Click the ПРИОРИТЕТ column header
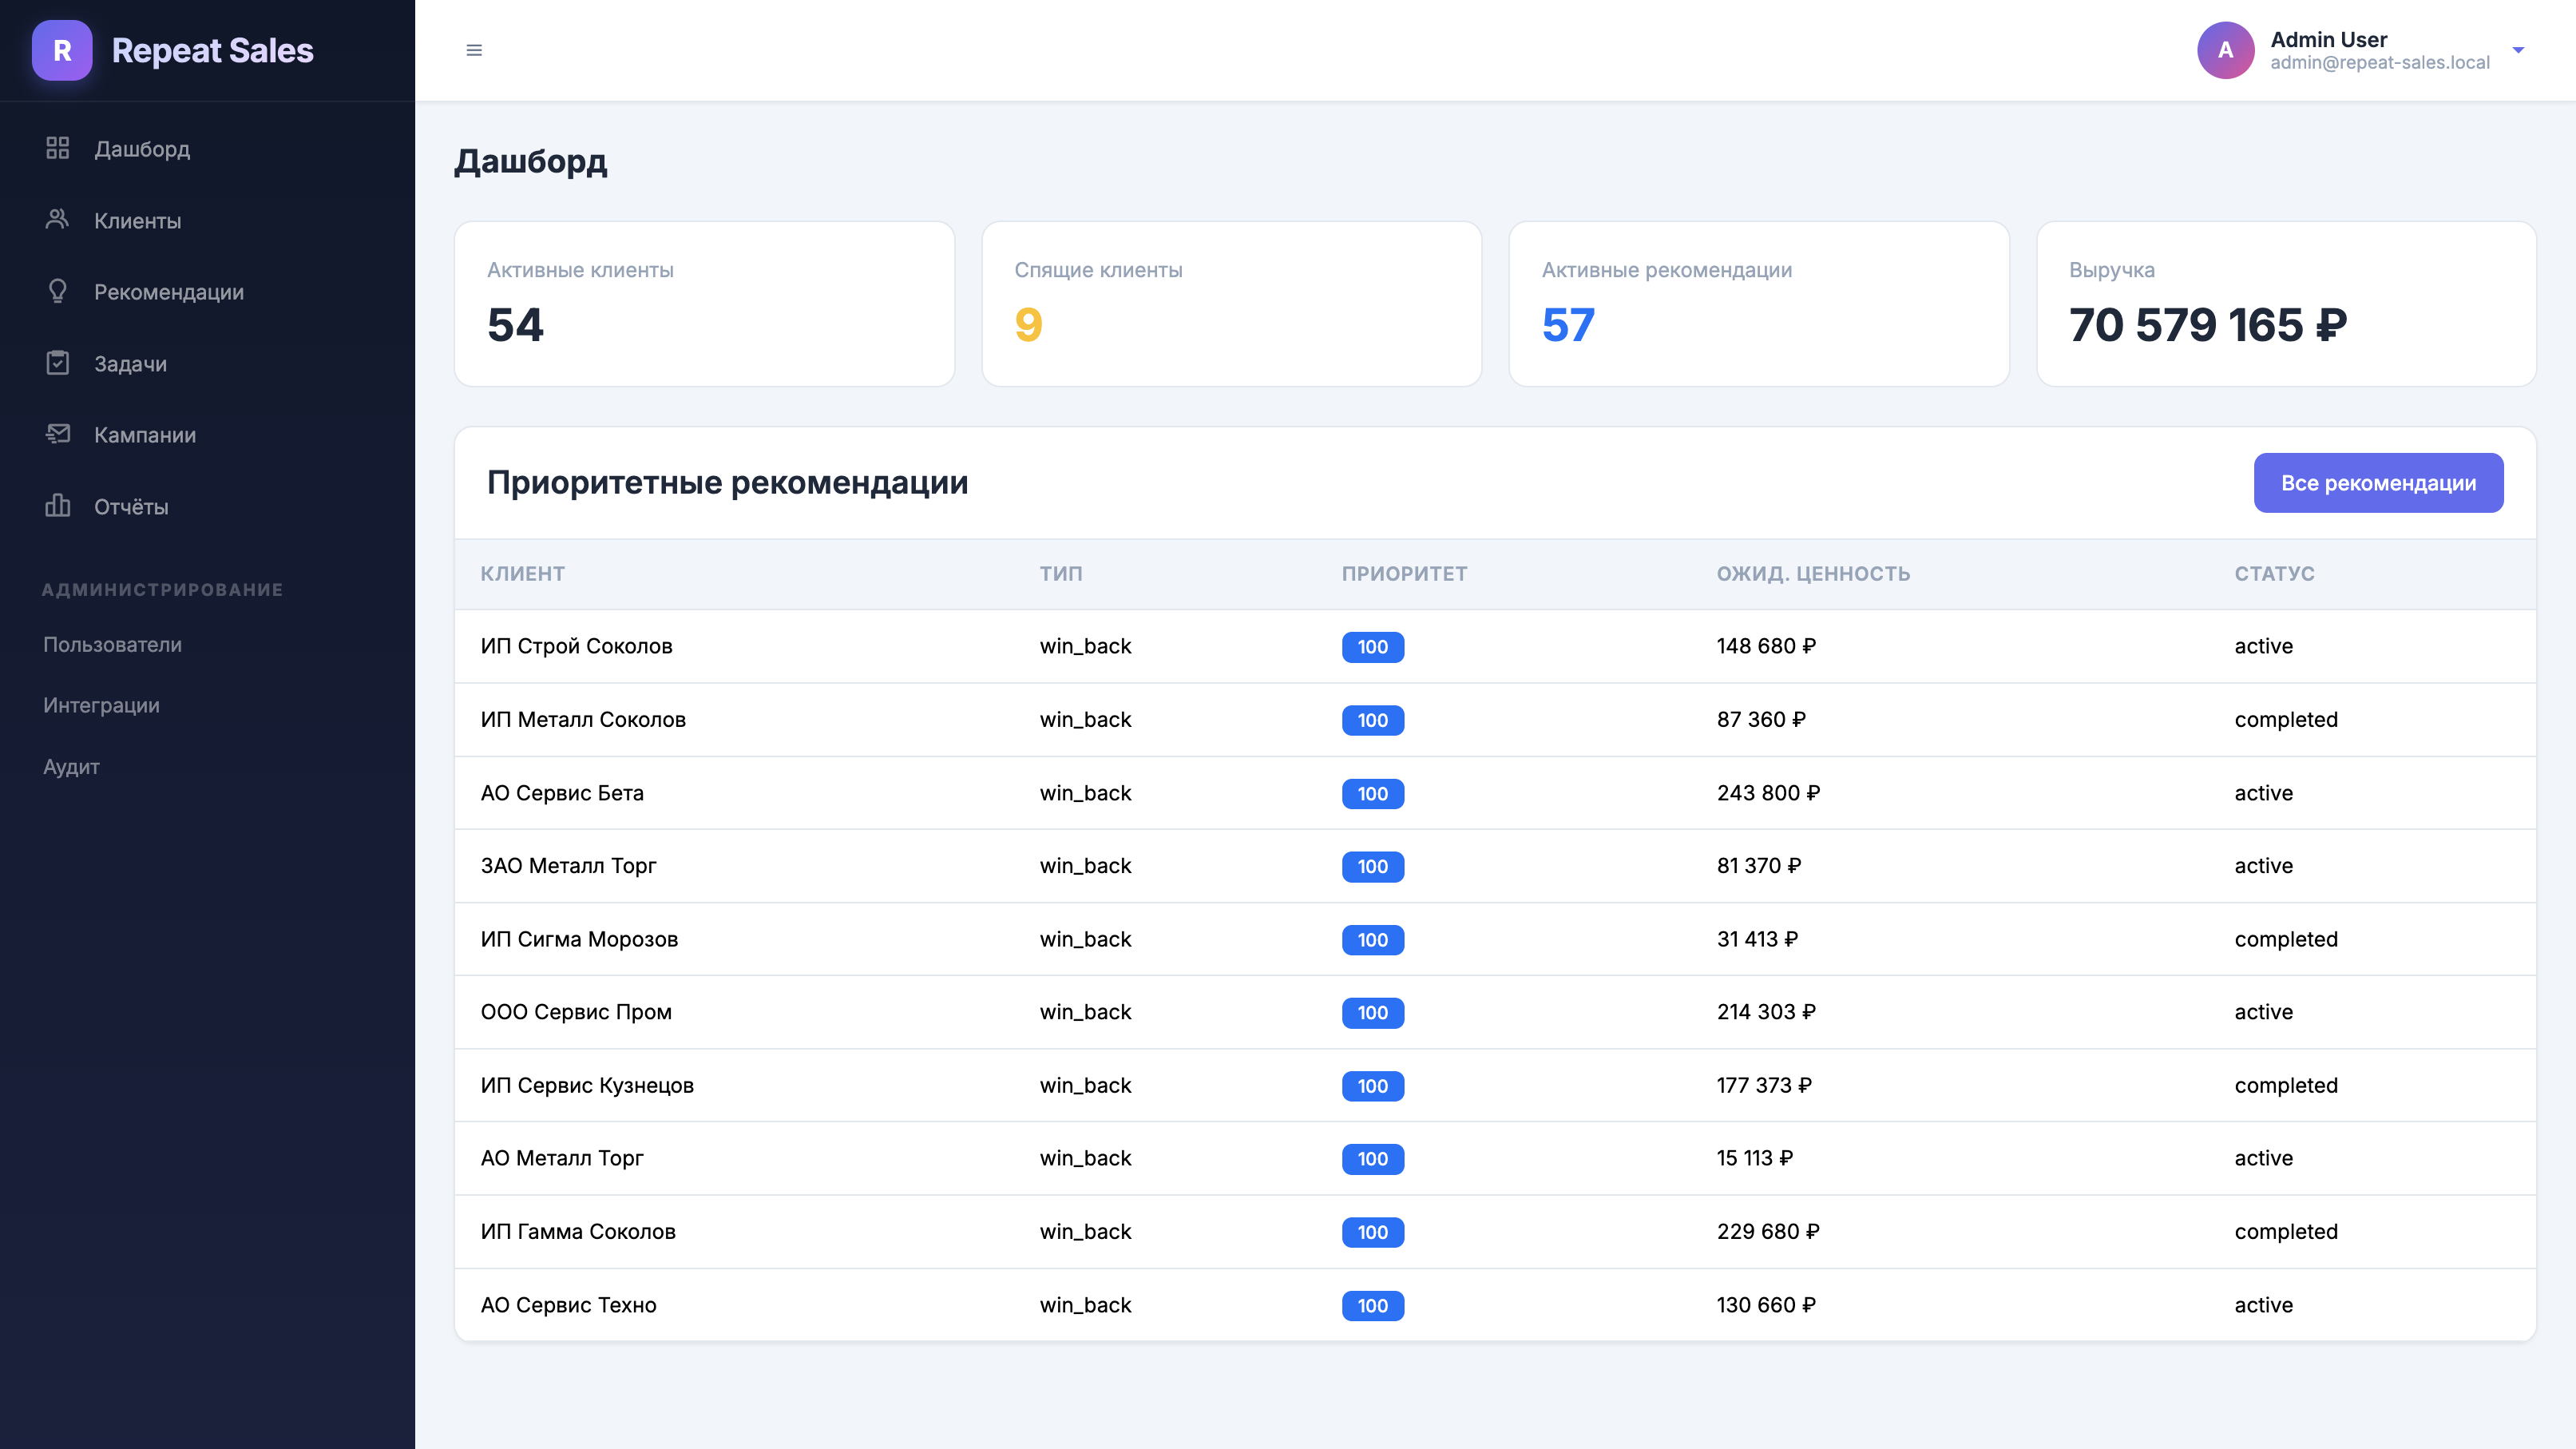Viewport: 2576px width, 1449px height. point(1404,574)
